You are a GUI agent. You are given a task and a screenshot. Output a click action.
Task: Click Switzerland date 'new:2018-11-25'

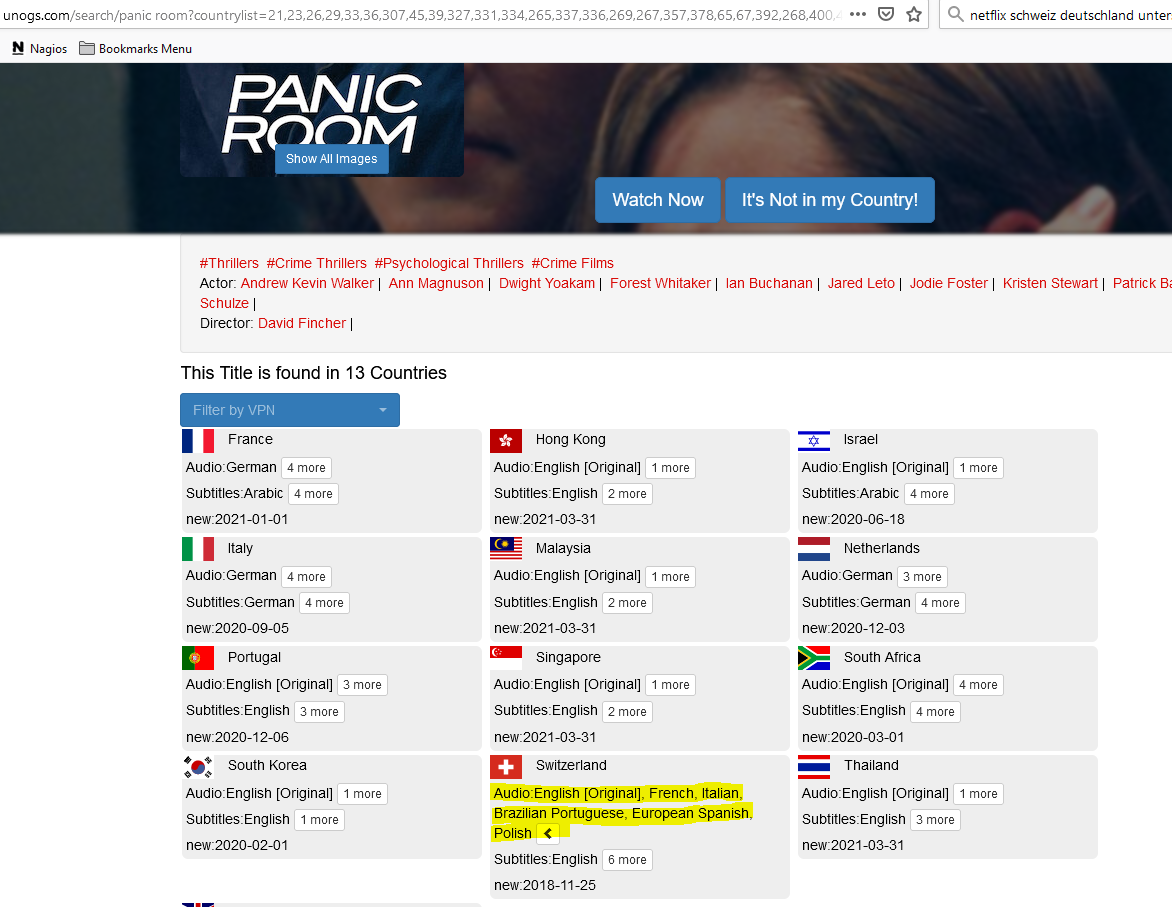click(x=545, y=885)
